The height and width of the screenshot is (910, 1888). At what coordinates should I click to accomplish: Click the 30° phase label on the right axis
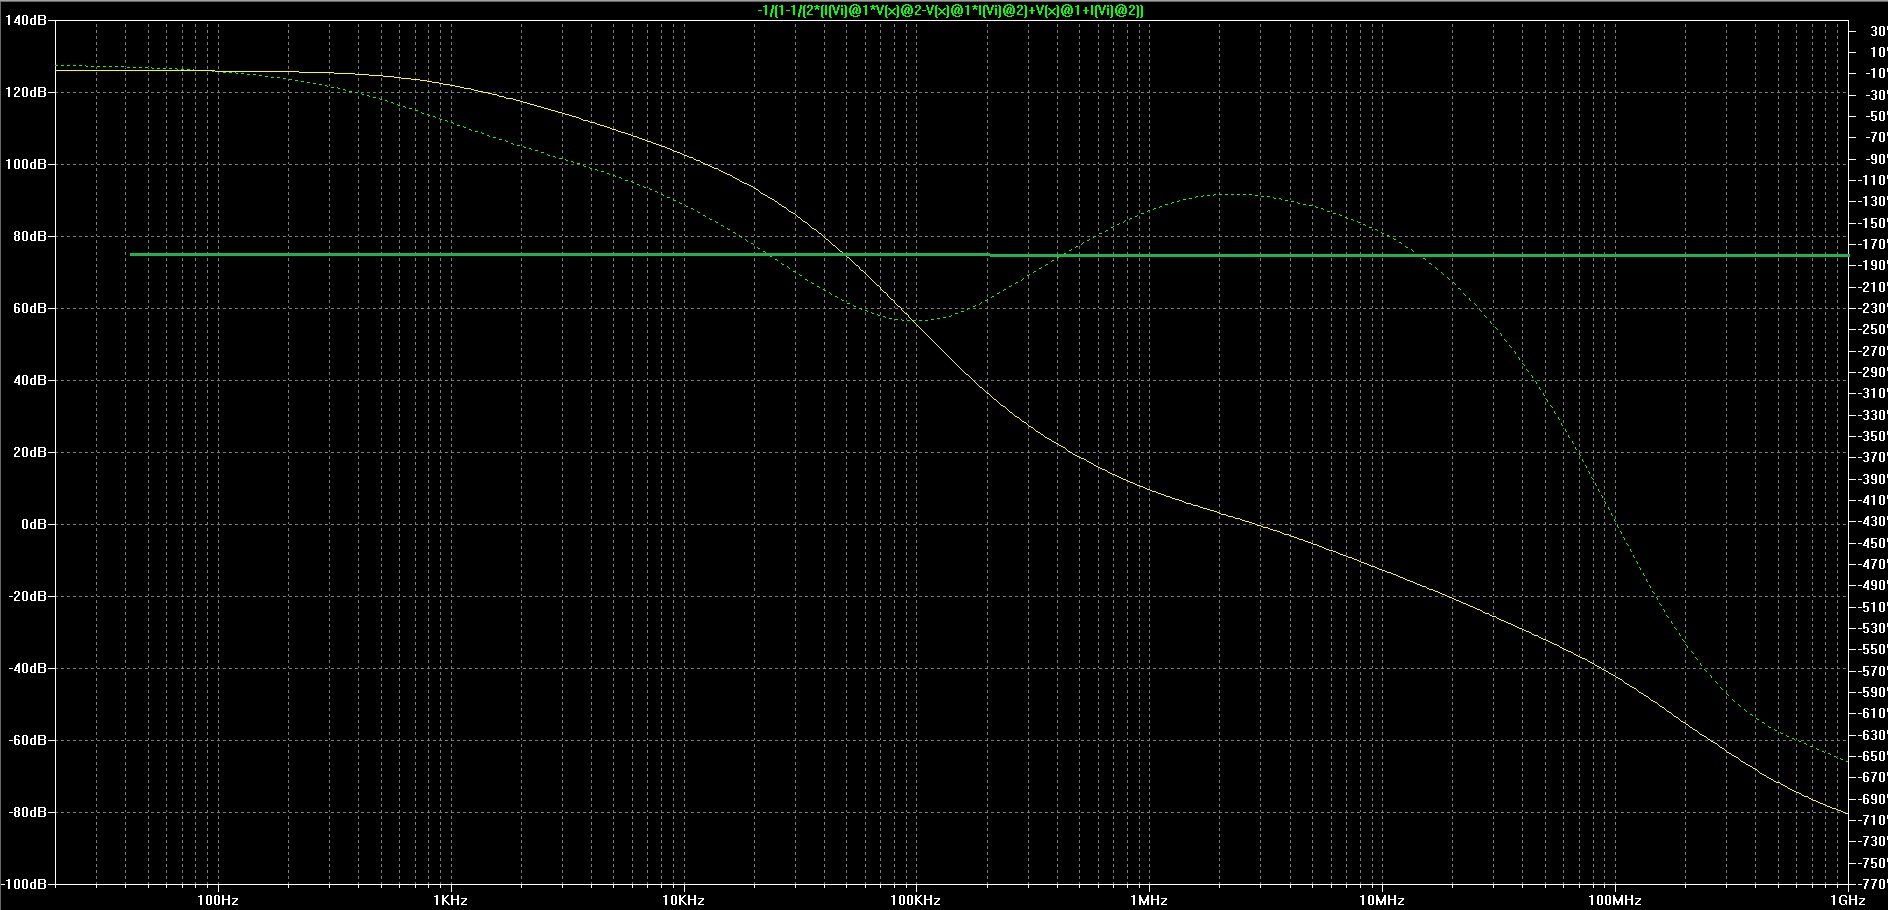click(x=1877, y=31)
